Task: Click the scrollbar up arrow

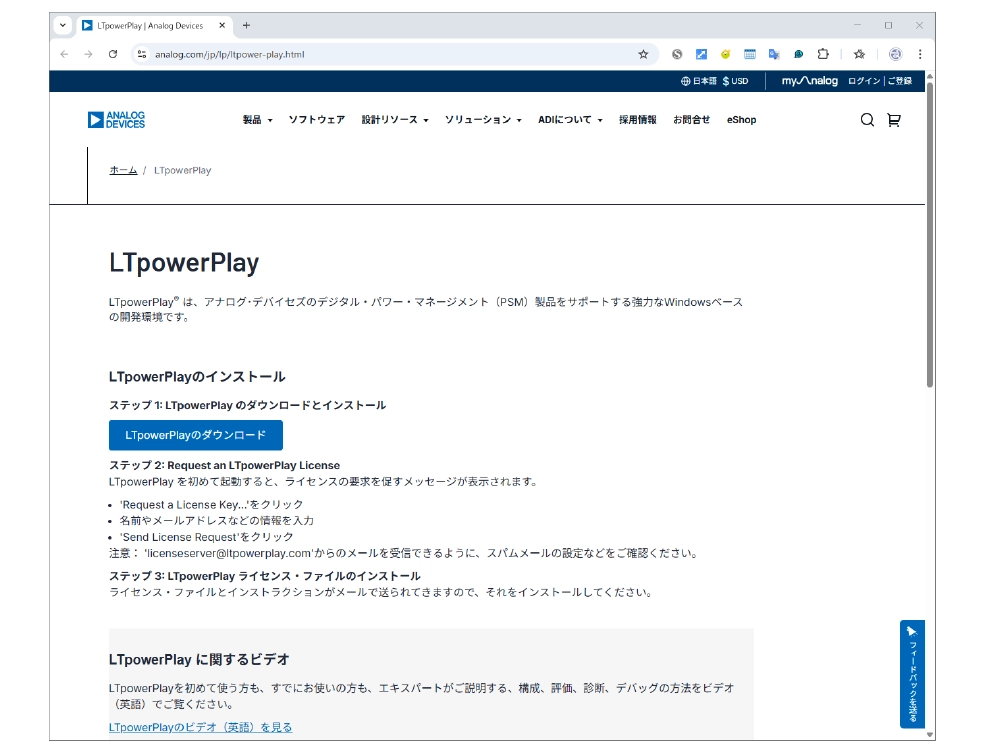Action: tap(930, 76)
